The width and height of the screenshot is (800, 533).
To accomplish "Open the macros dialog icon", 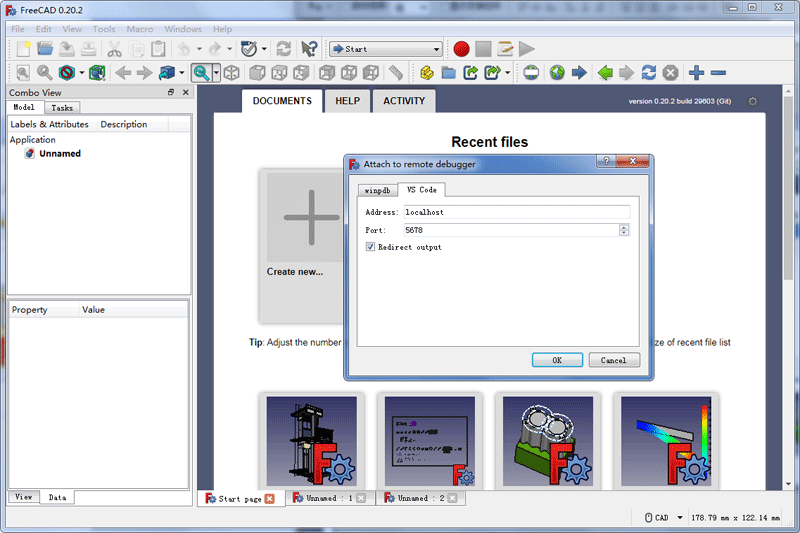I will (505, 48).
